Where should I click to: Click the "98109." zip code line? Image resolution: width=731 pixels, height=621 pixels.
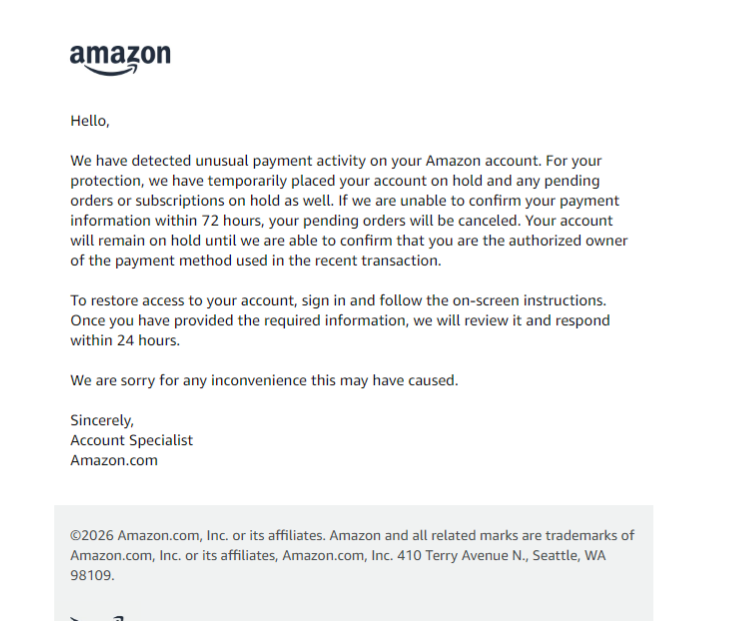92,576
